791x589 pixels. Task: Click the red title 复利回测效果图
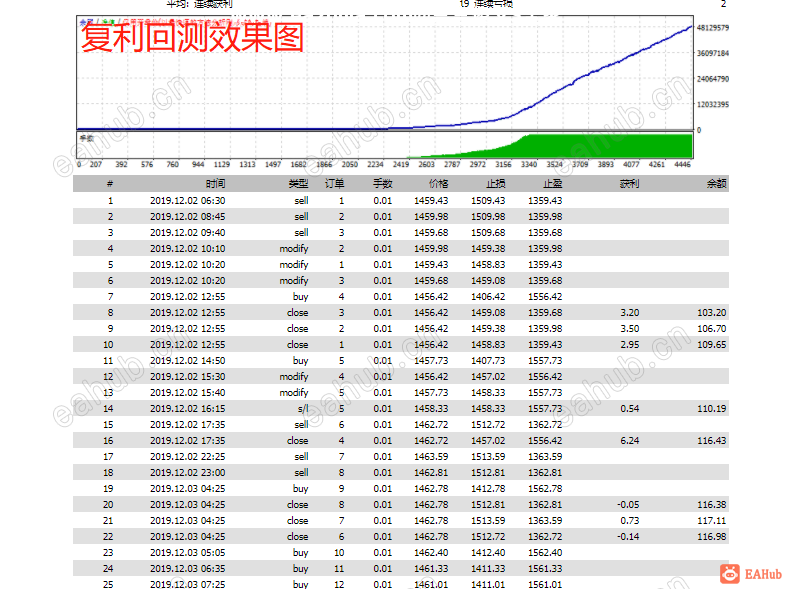pos(193,37)
